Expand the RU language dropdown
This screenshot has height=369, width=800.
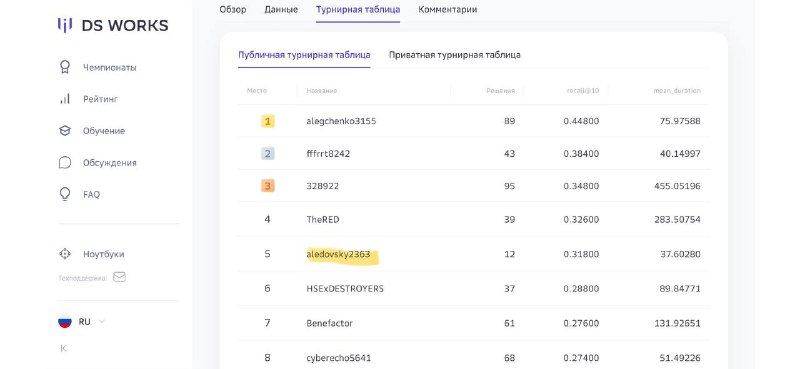(x=102, y=322)
